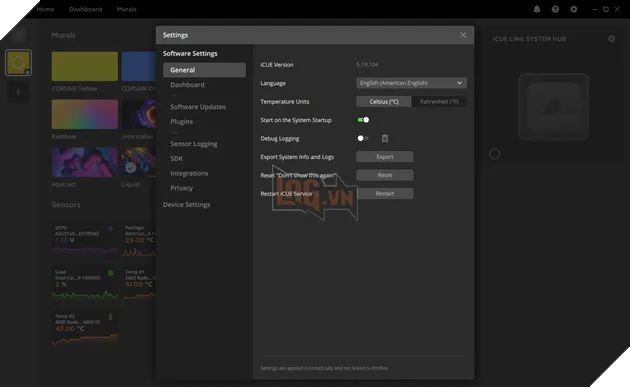Select the yellow device profile icon in sidebar
This screenshot has height=387, width=630.
pos(18,62)
